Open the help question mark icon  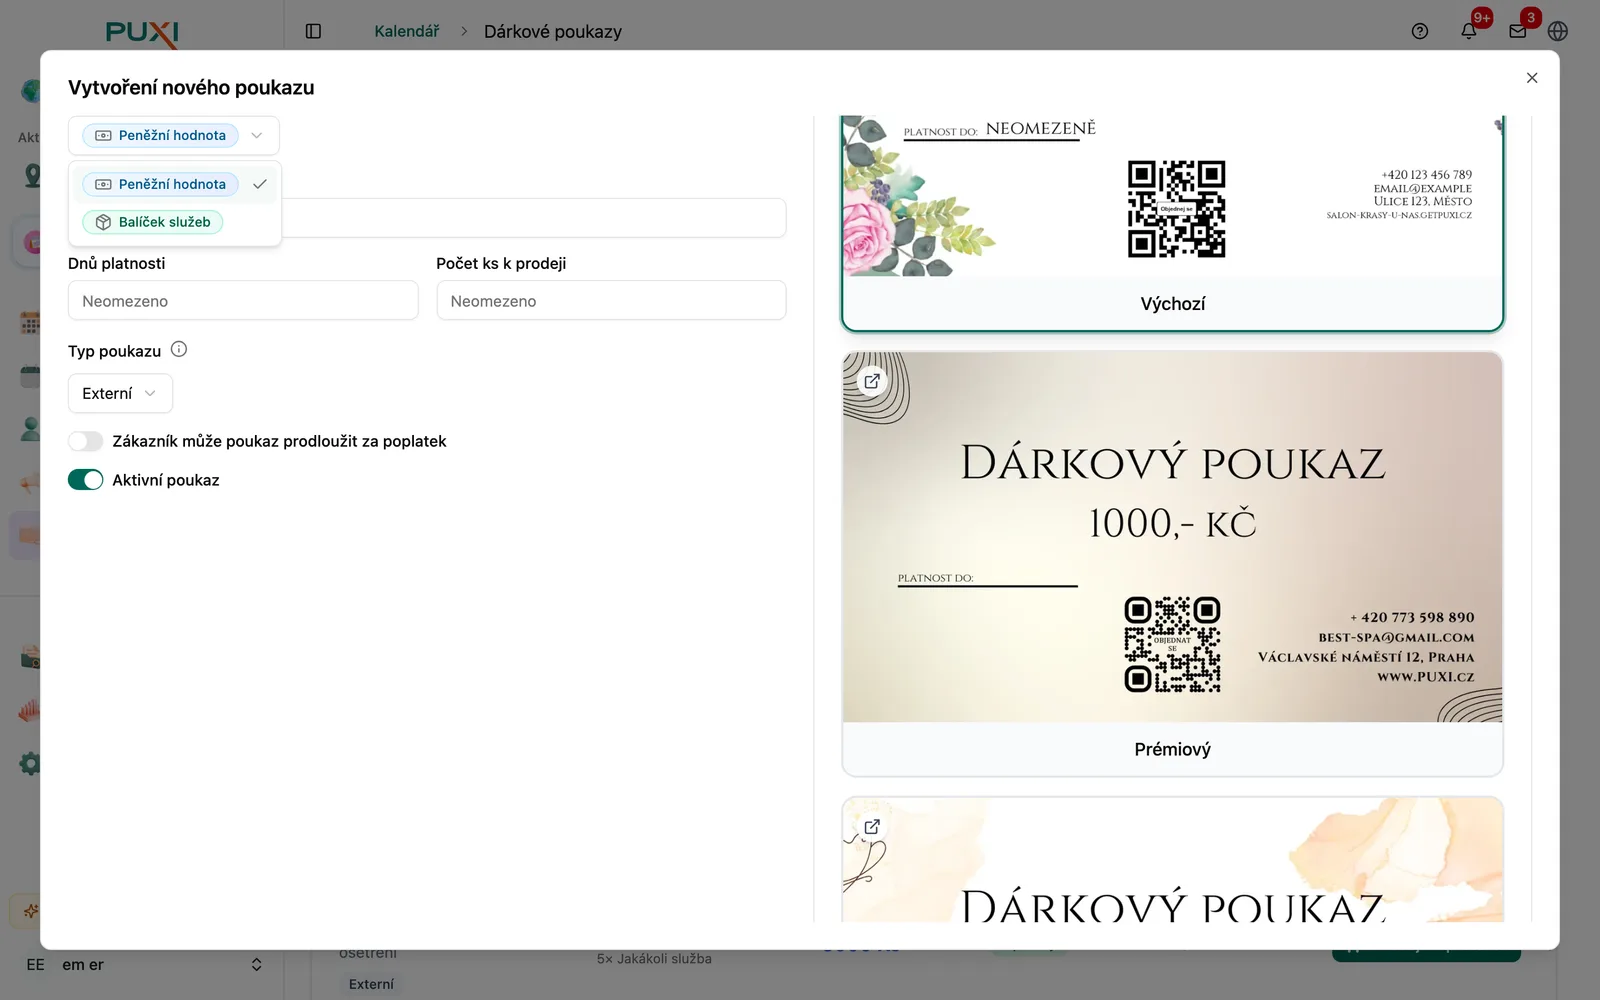[1420, 31]
